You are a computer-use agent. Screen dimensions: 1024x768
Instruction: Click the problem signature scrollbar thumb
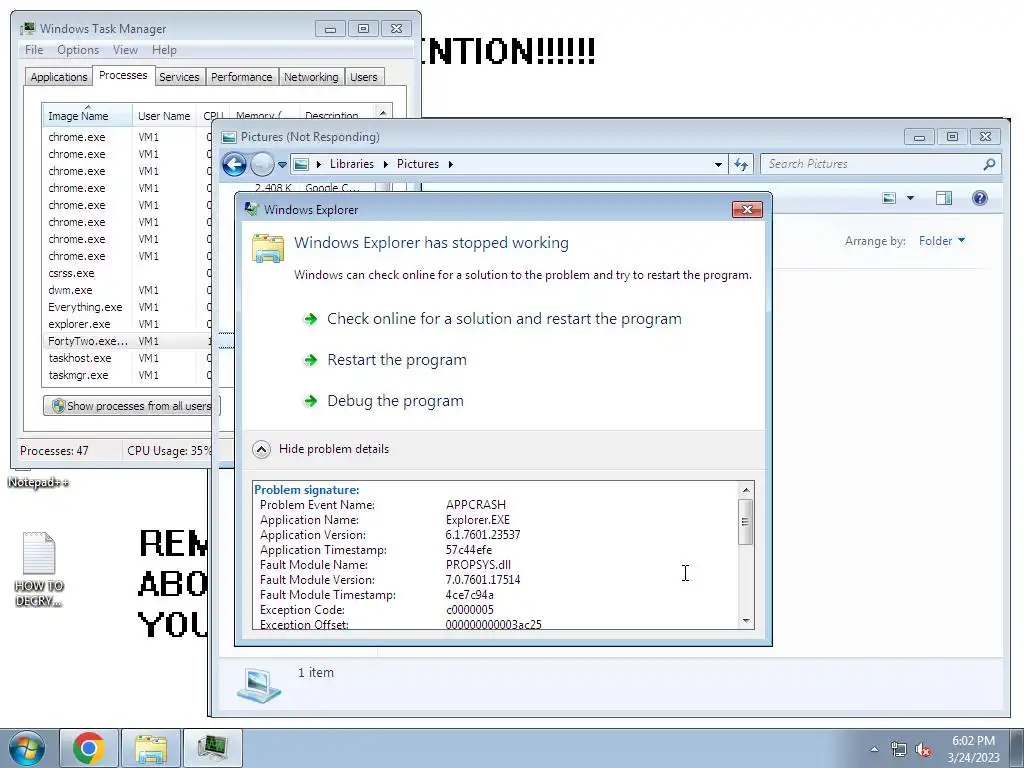pos(746,522)
